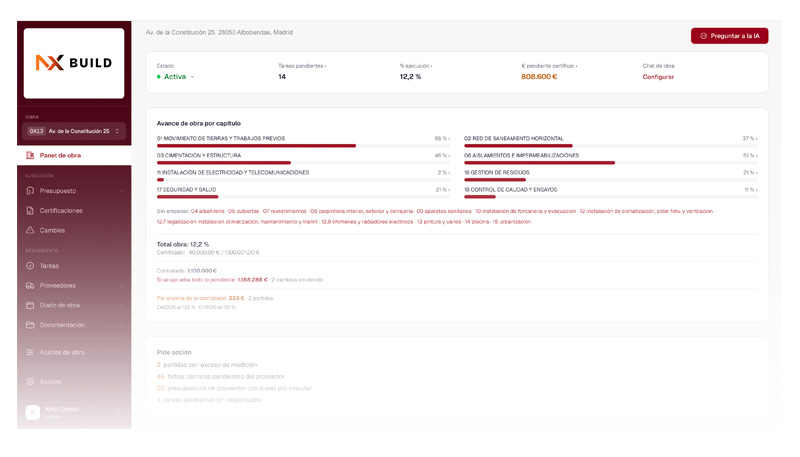
Task: Open the Activa estado dropdown
Action: (176, 77)
